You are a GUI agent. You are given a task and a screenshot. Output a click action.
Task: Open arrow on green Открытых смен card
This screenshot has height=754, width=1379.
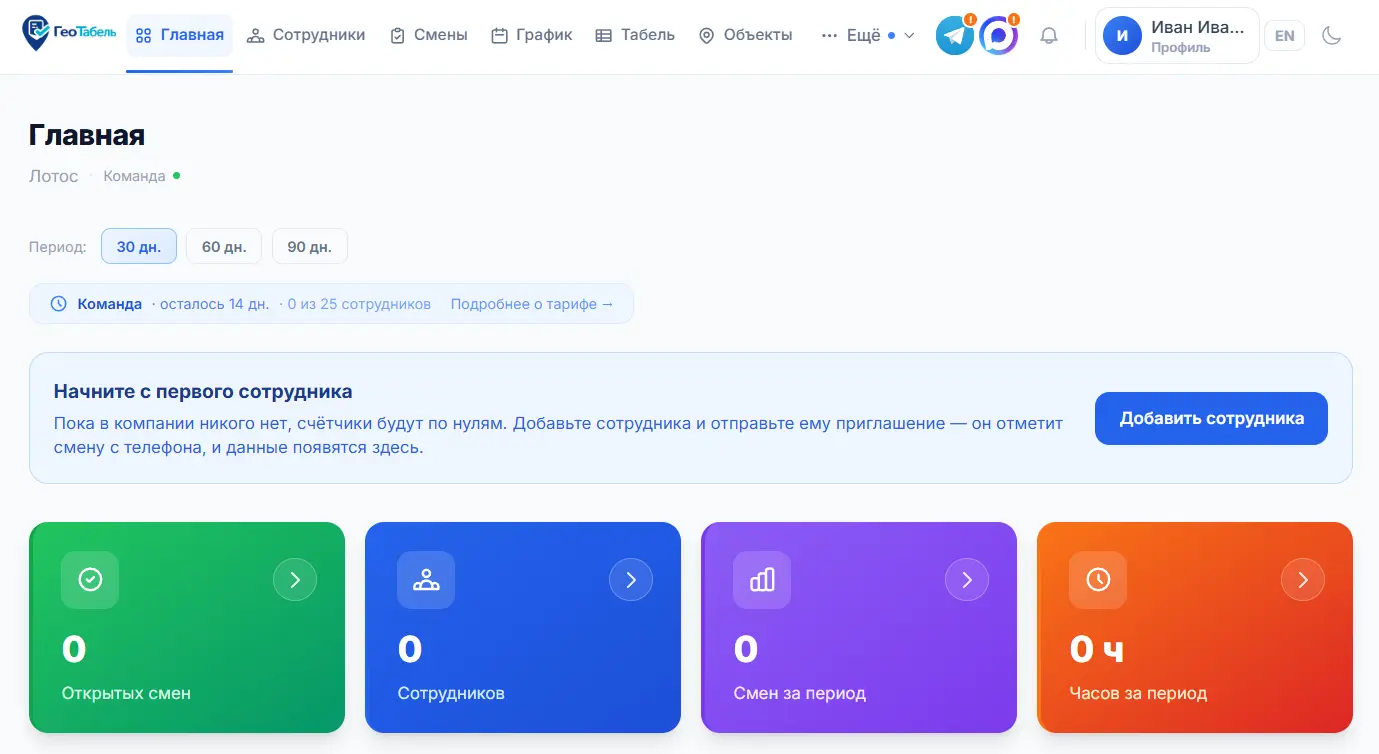coord(295,580)
